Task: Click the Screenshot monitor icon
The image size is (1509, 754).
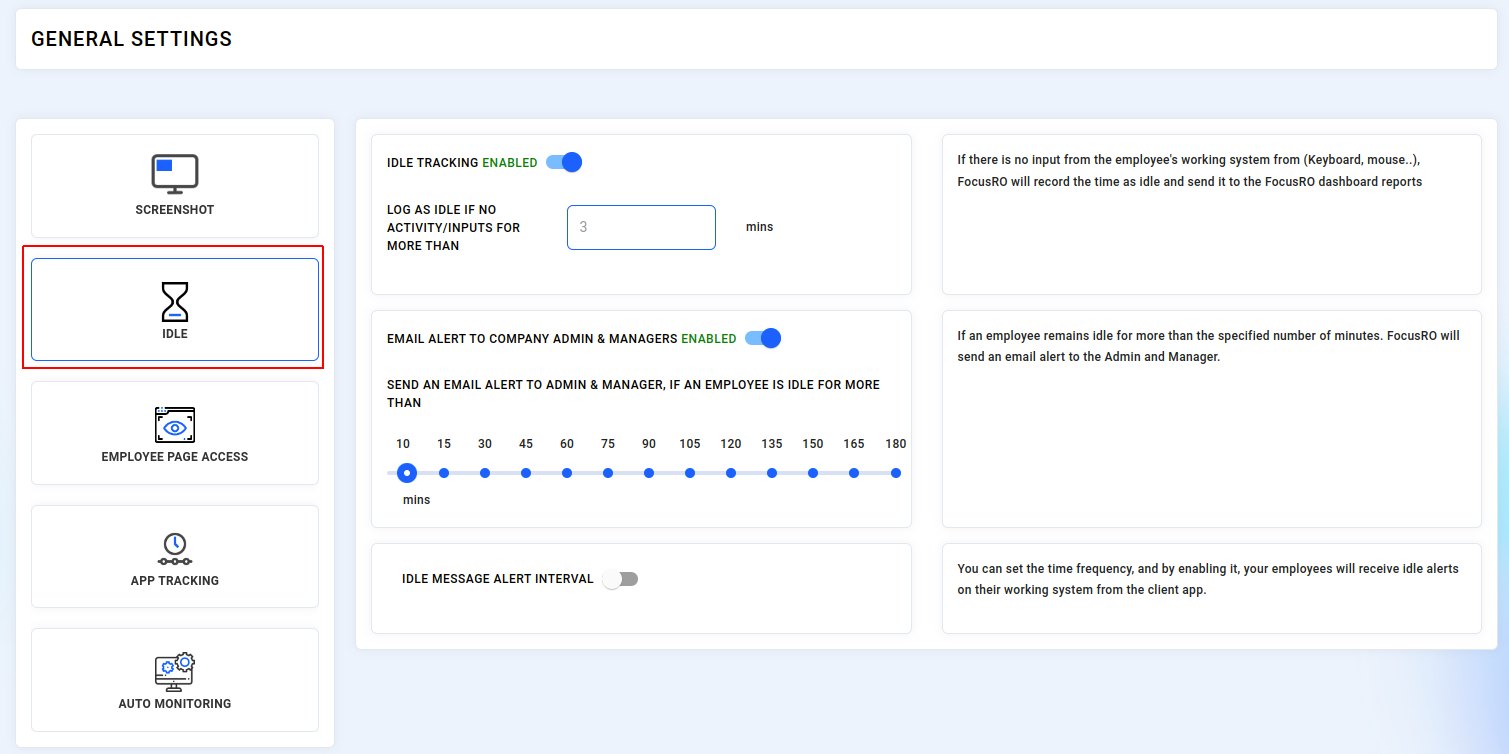Action: tap(175, 174)
